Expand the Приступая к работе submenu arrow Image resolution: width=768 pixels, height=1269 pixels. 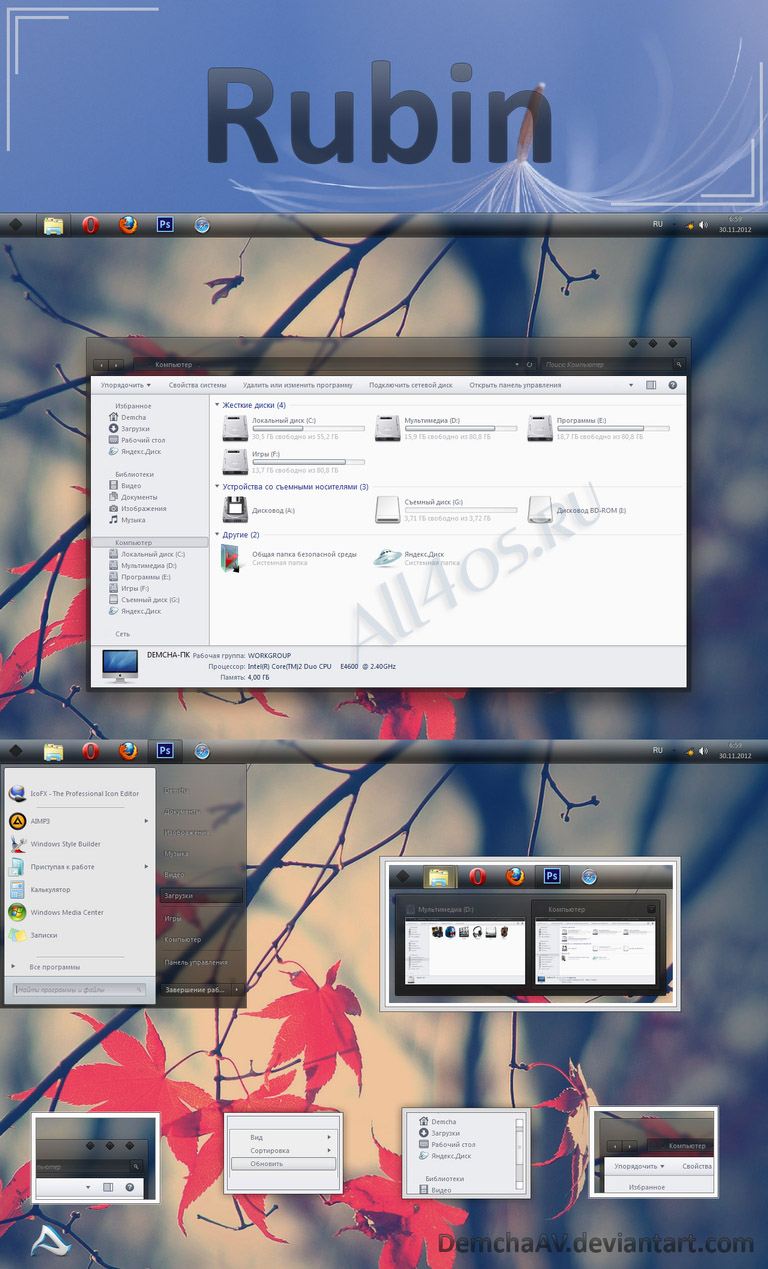pos(146,867)
